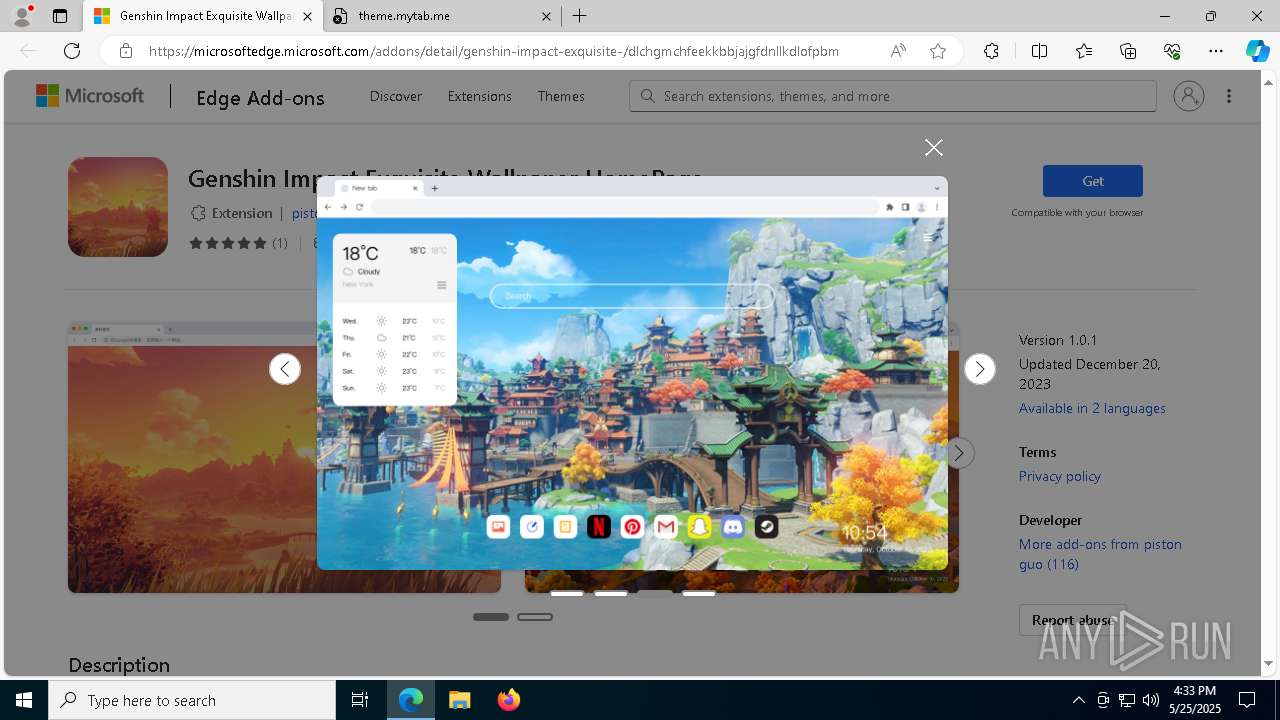Open File Explorer from taskbar
Image resolution: width=1280 pixels, height=720 pixels.
coord(460,700)
